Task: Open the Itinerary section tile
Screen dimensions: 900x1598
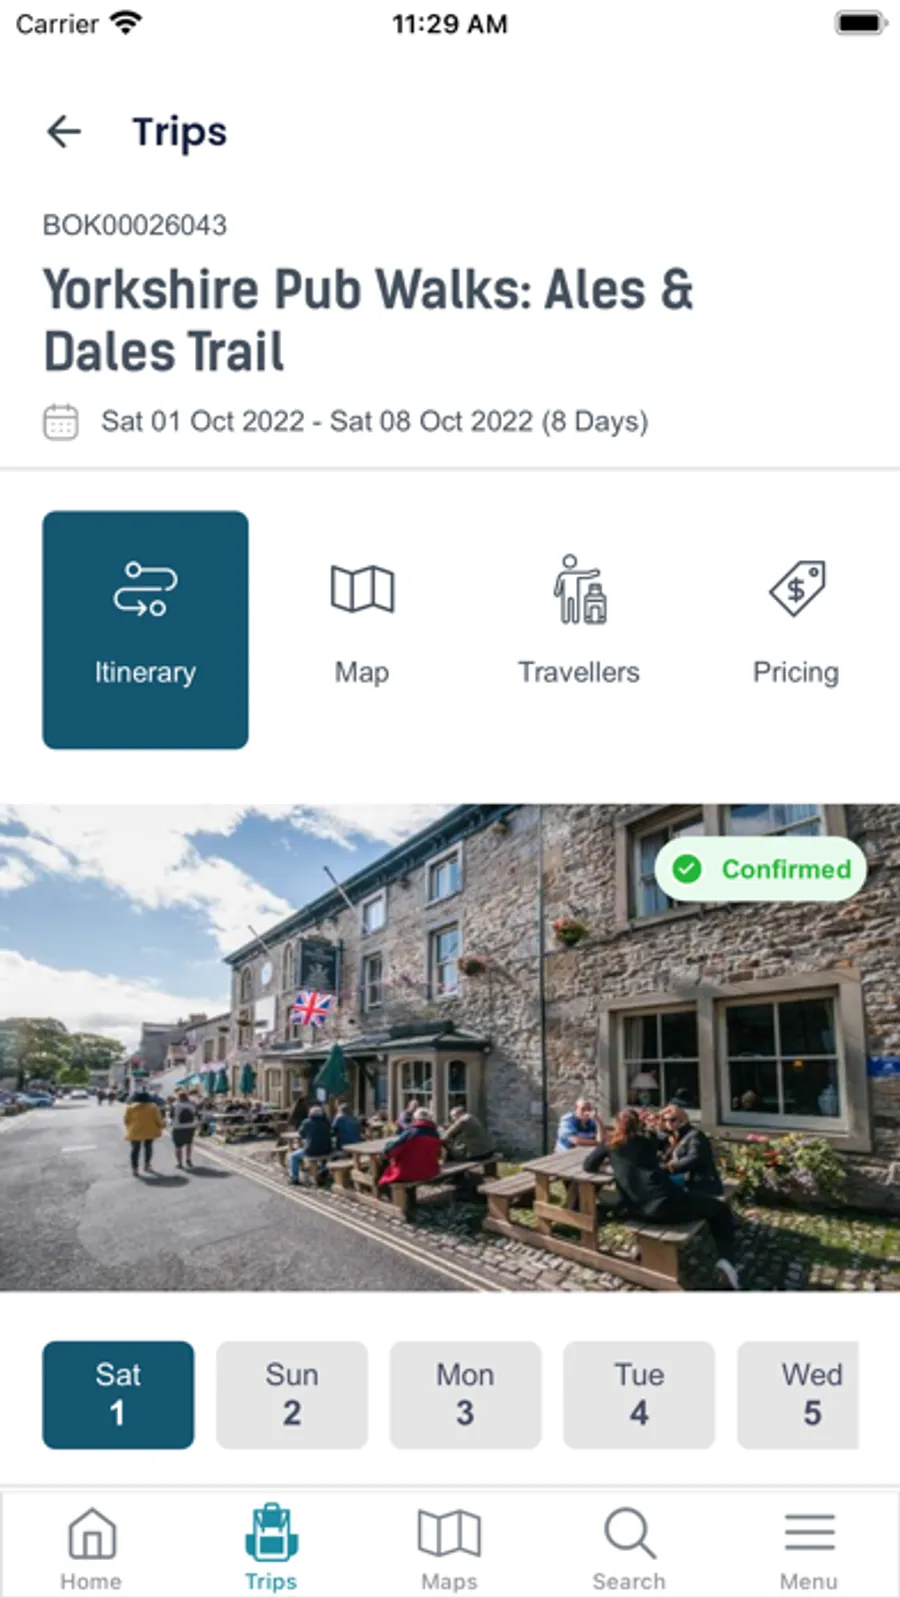Action: [145, 630]
